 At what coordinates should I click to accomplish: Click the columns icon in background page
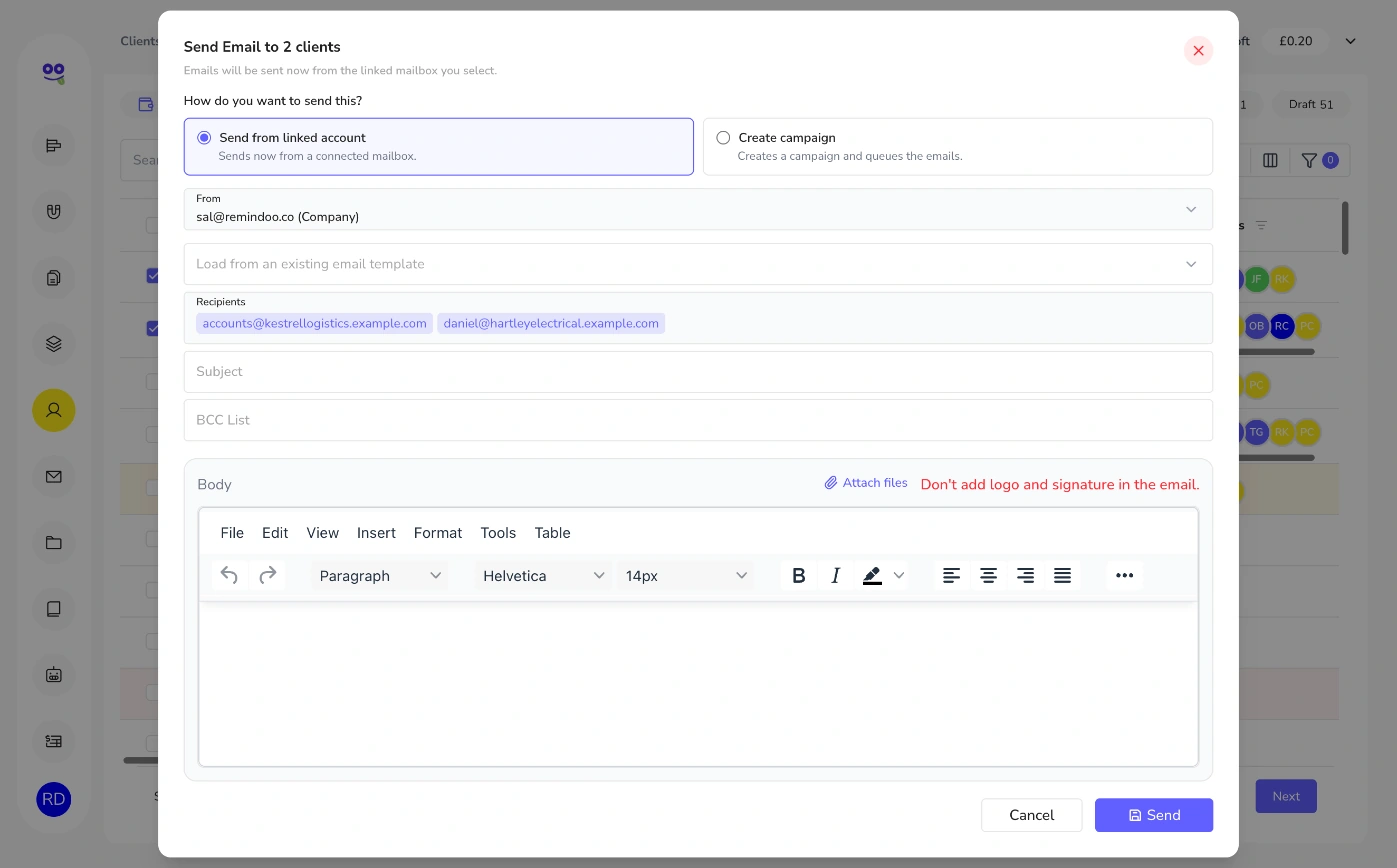coord(1270,160)
